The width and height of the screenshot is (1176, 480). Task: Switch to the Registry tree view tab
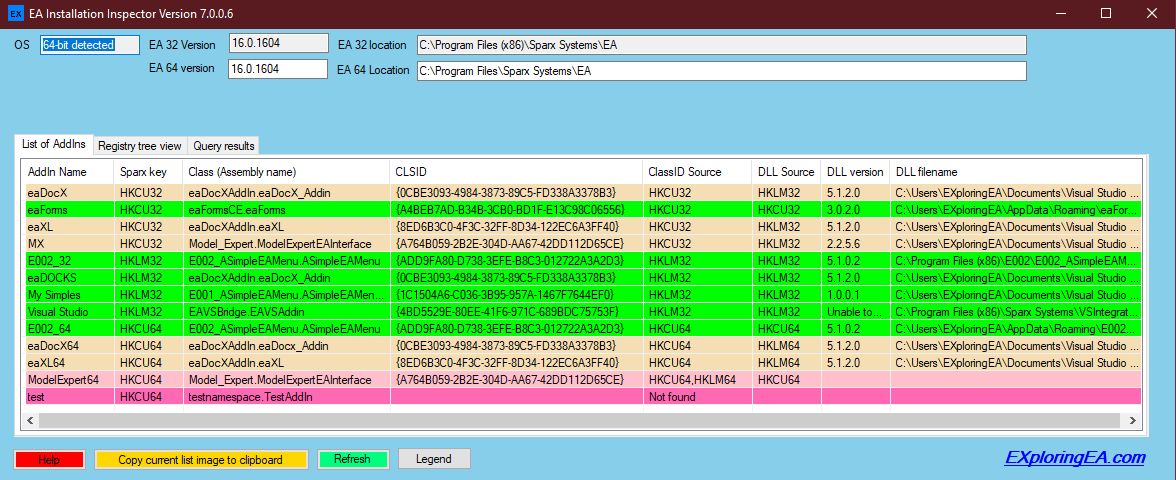point(139,146)
